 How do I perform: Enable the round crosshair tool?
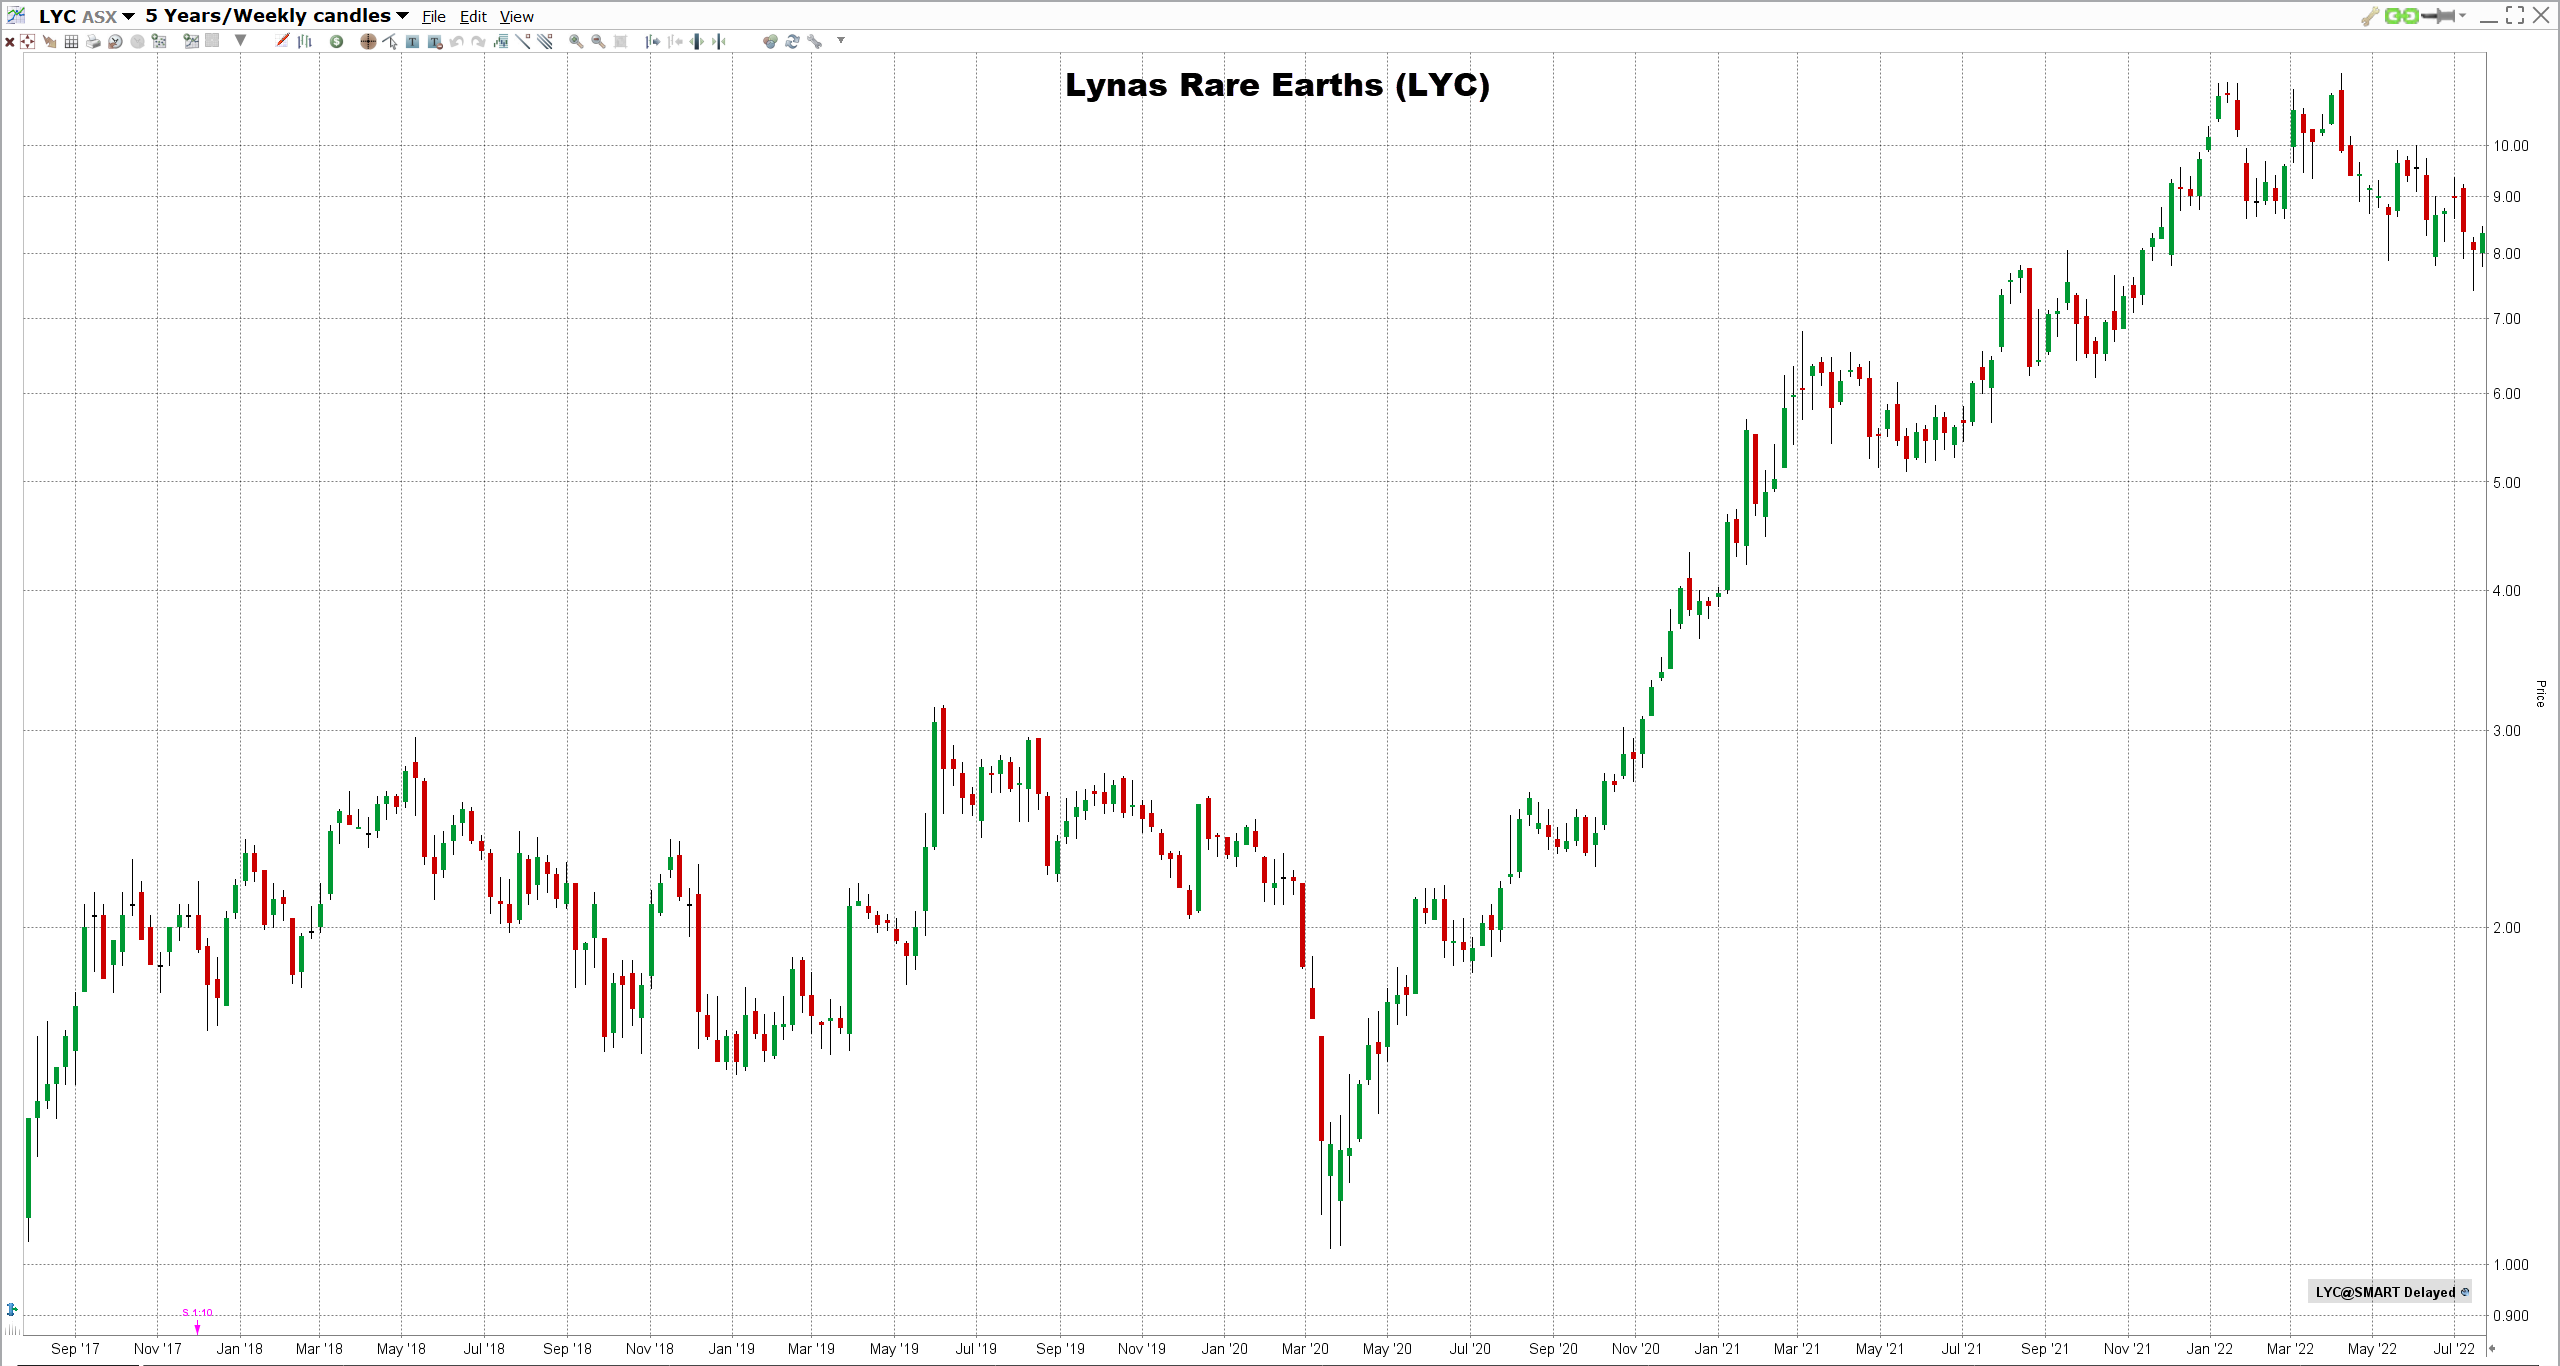click(x=368, y=41)
